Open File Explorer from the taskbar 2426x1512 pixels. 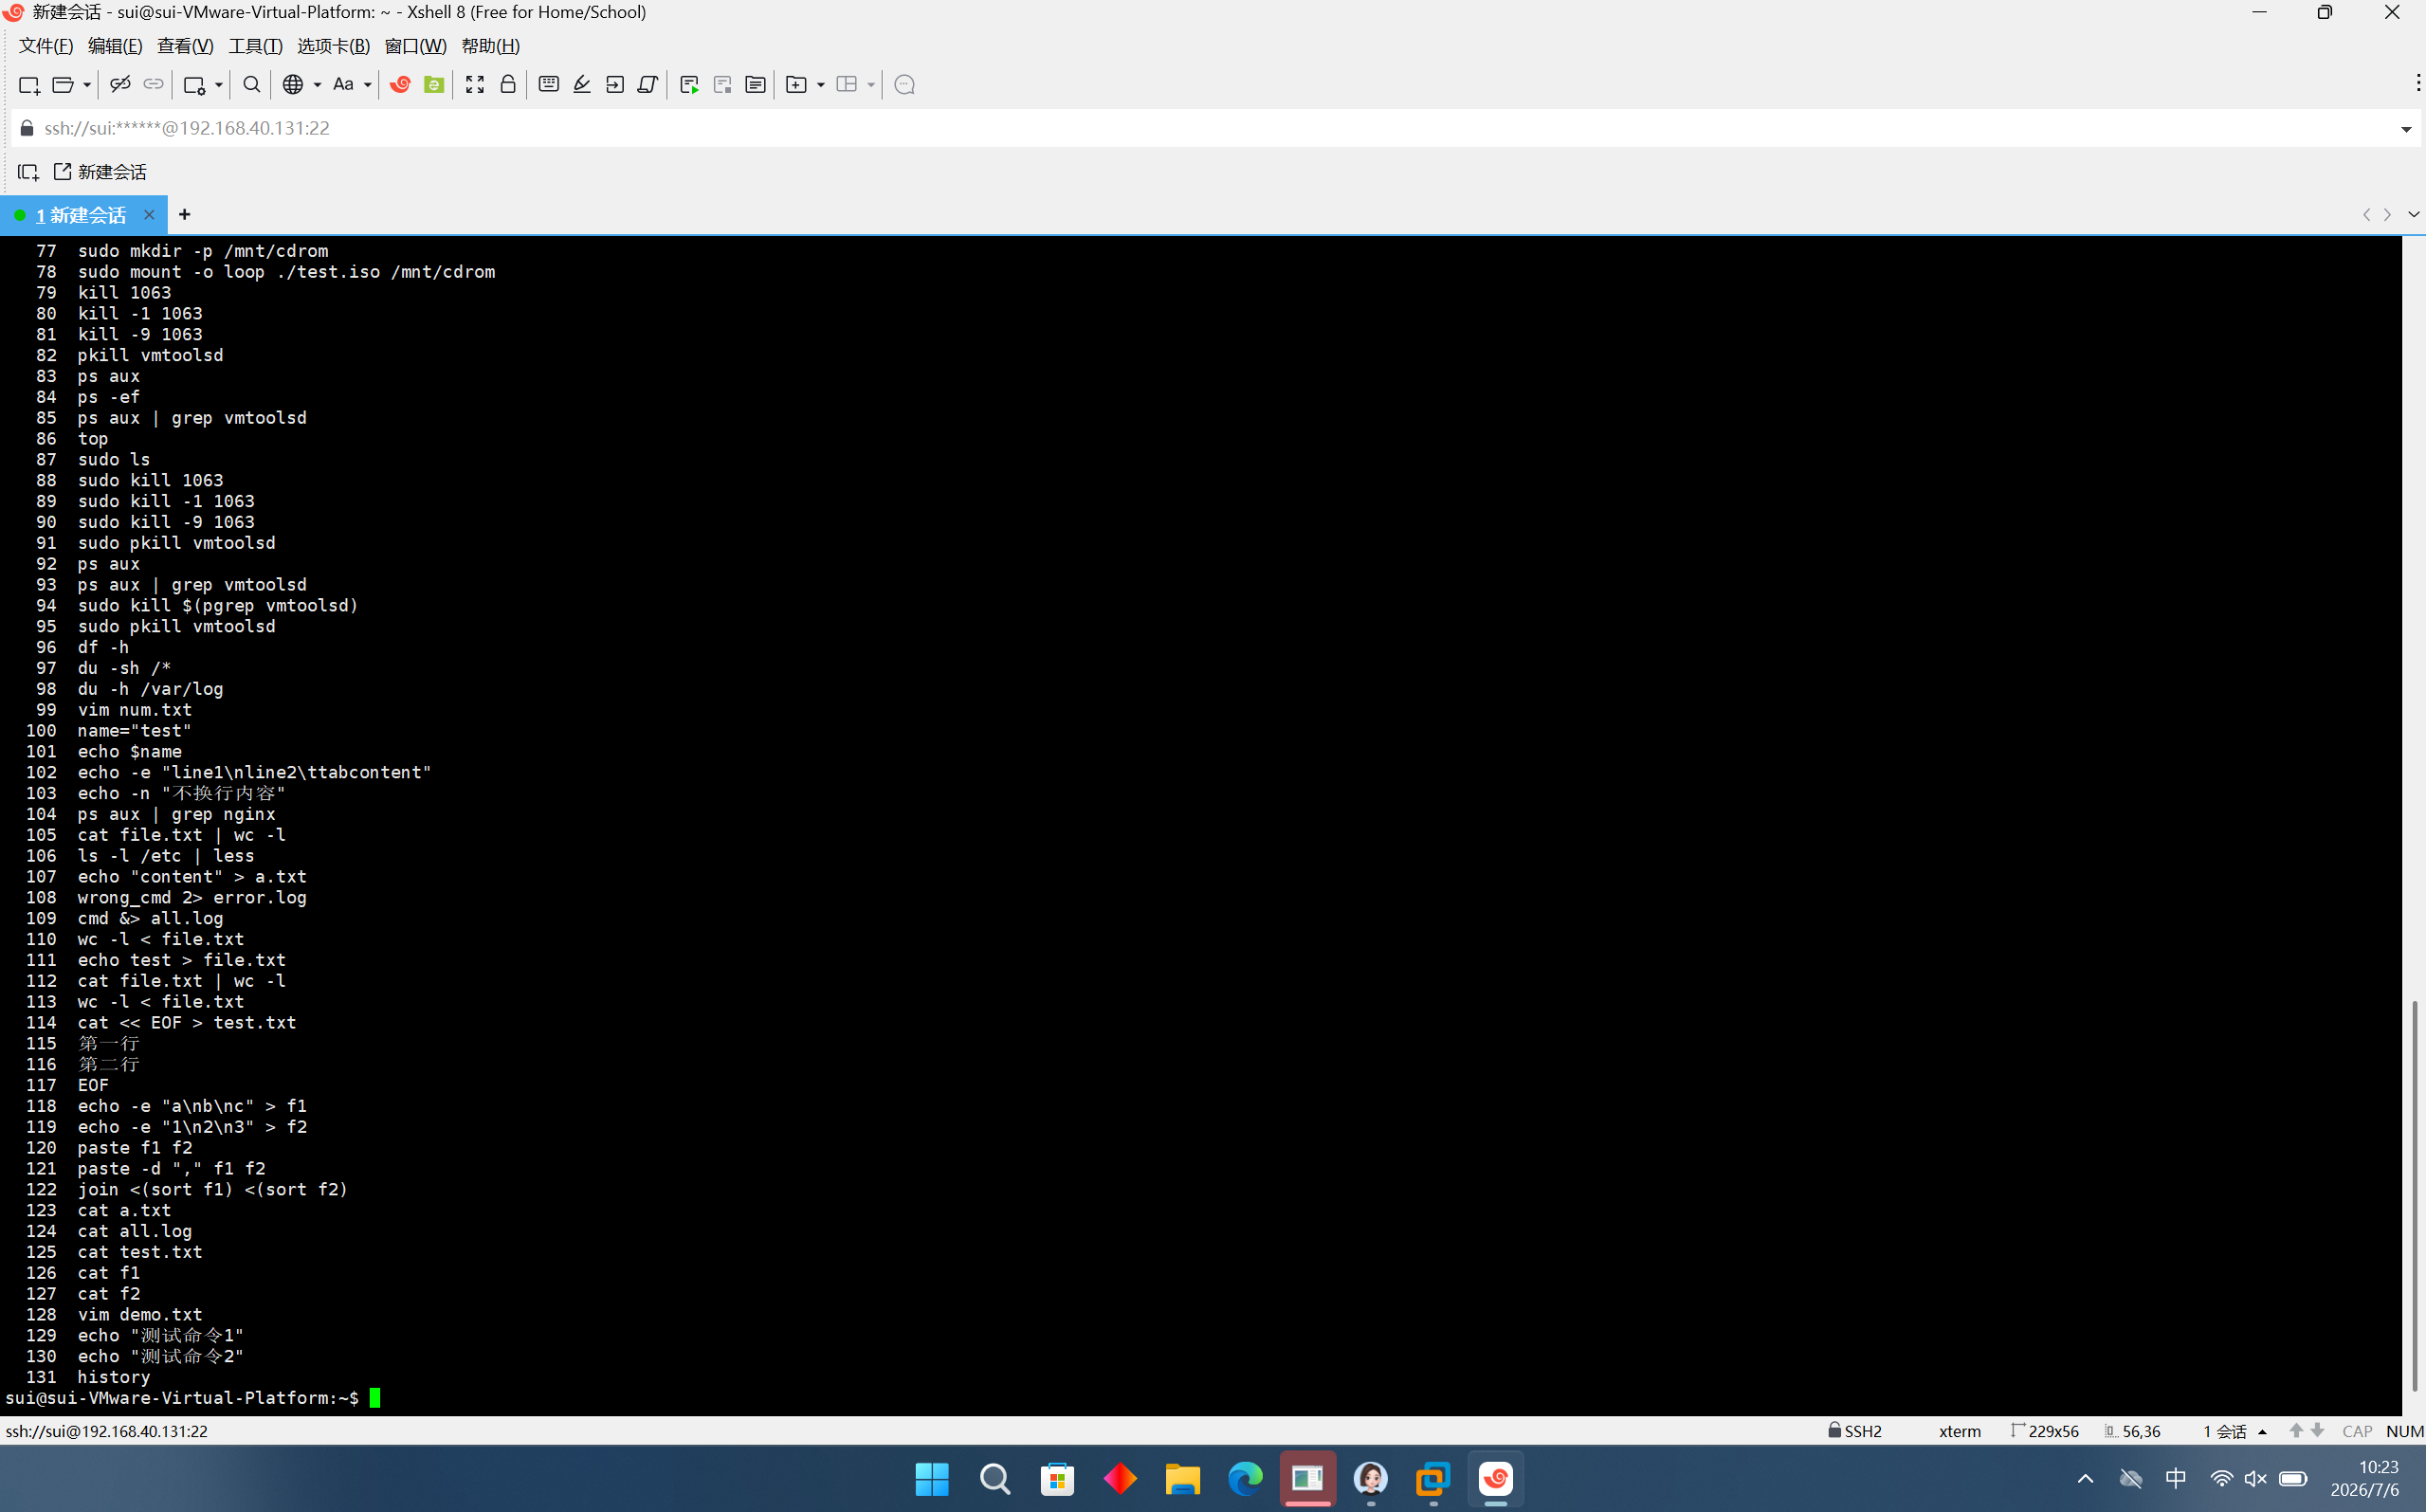coord(1182,1479)
